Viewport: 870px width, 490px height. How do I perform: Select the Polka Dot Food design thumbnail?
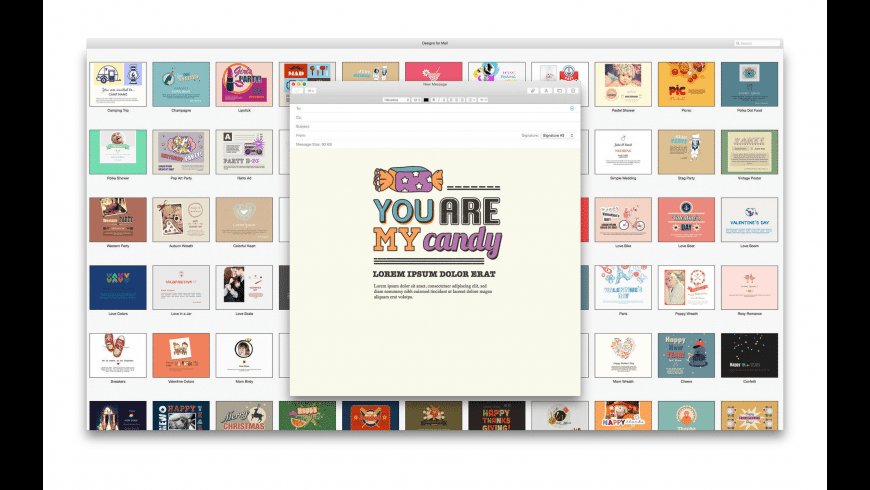(x=750, y=84)
